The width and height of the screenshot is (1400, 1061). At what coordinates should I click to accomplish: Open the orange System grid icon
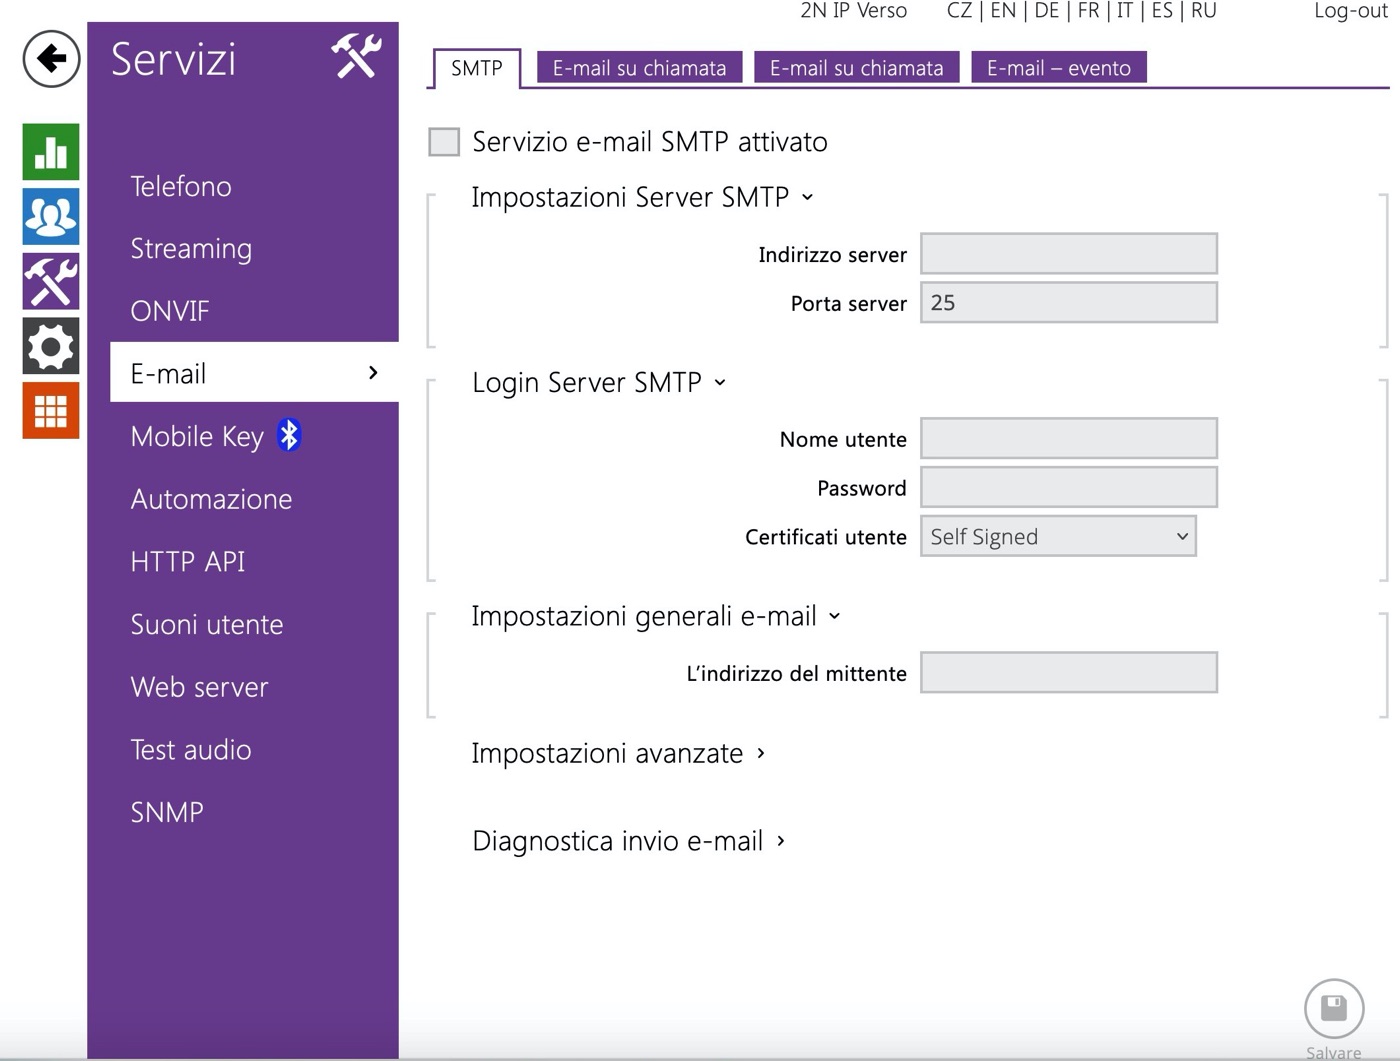(x=51, y=410)
